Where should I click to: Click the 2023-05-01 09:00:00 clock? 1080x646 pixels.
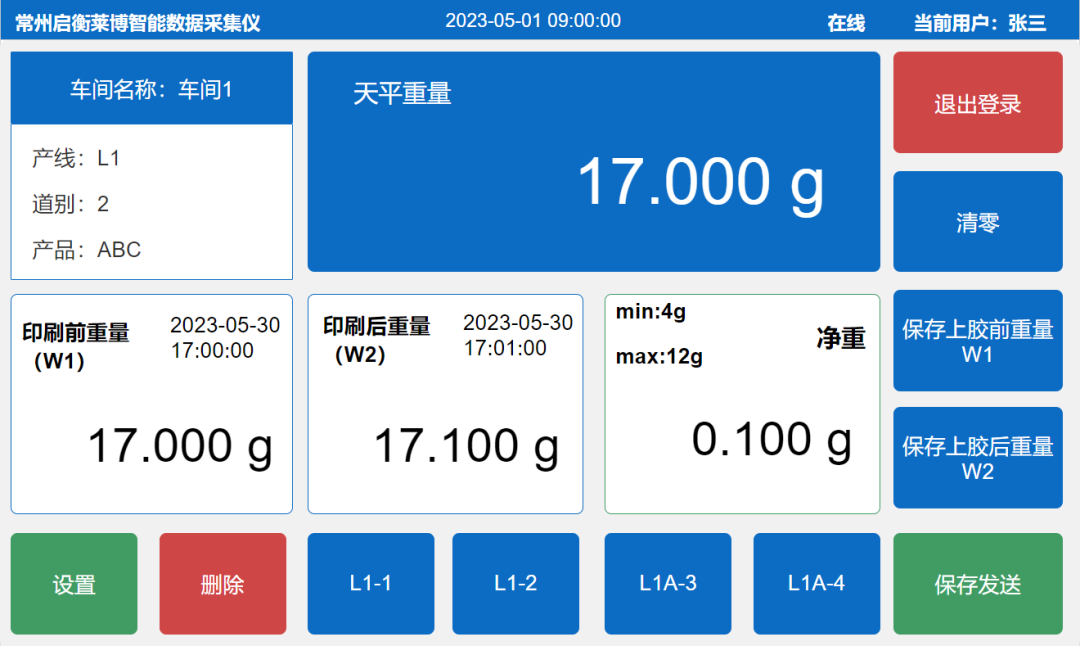533,21
